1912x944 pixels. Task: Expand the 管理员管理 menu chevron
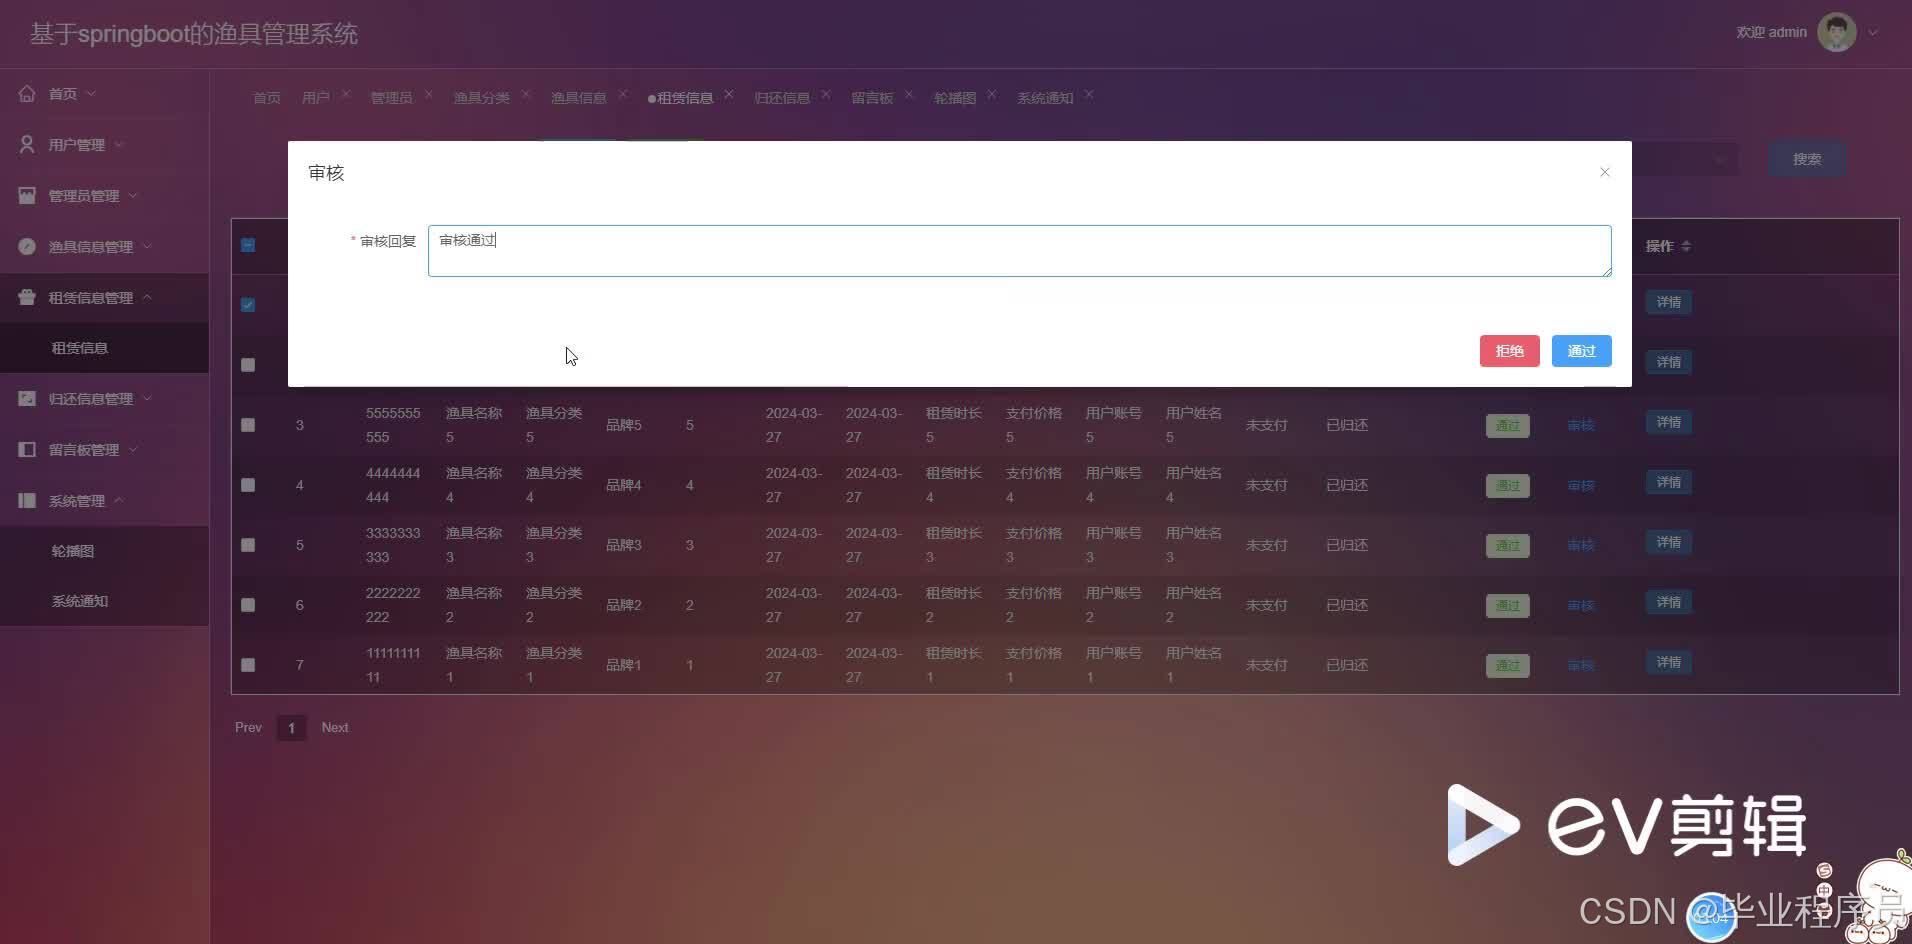click(x=133, y=195)
